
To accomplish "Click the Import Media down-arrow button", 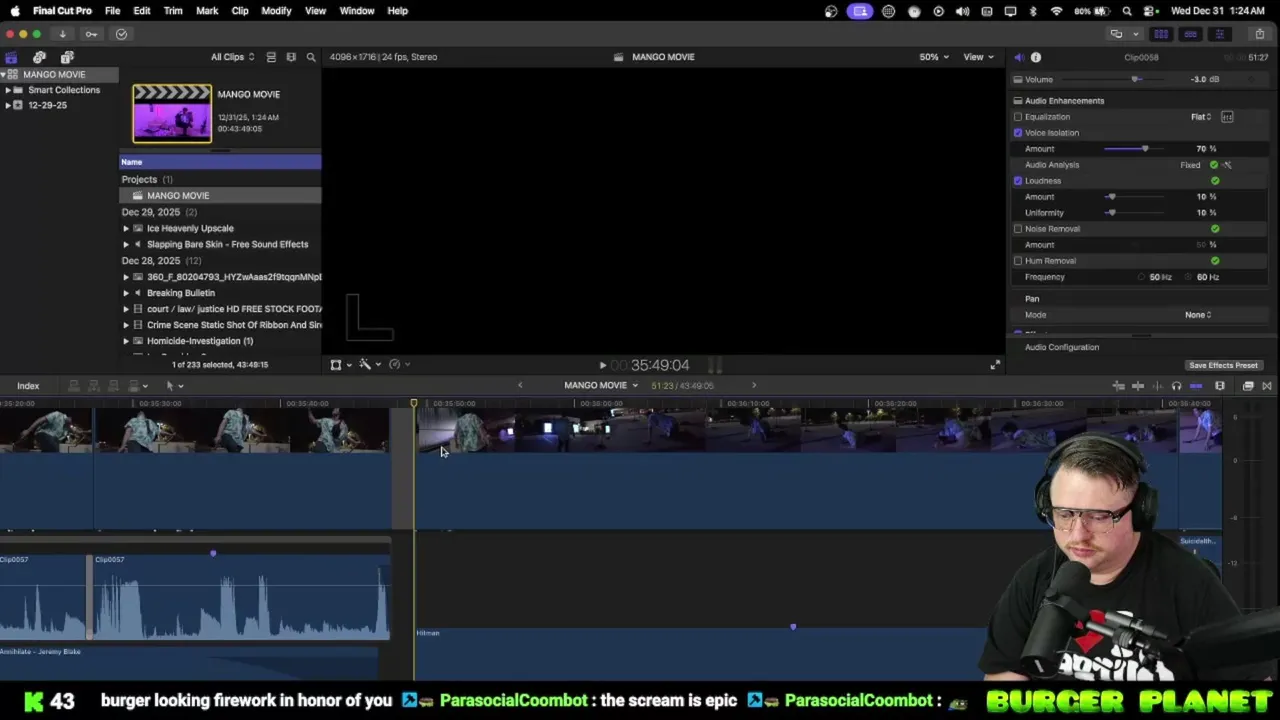I will [x=62, y=34].
